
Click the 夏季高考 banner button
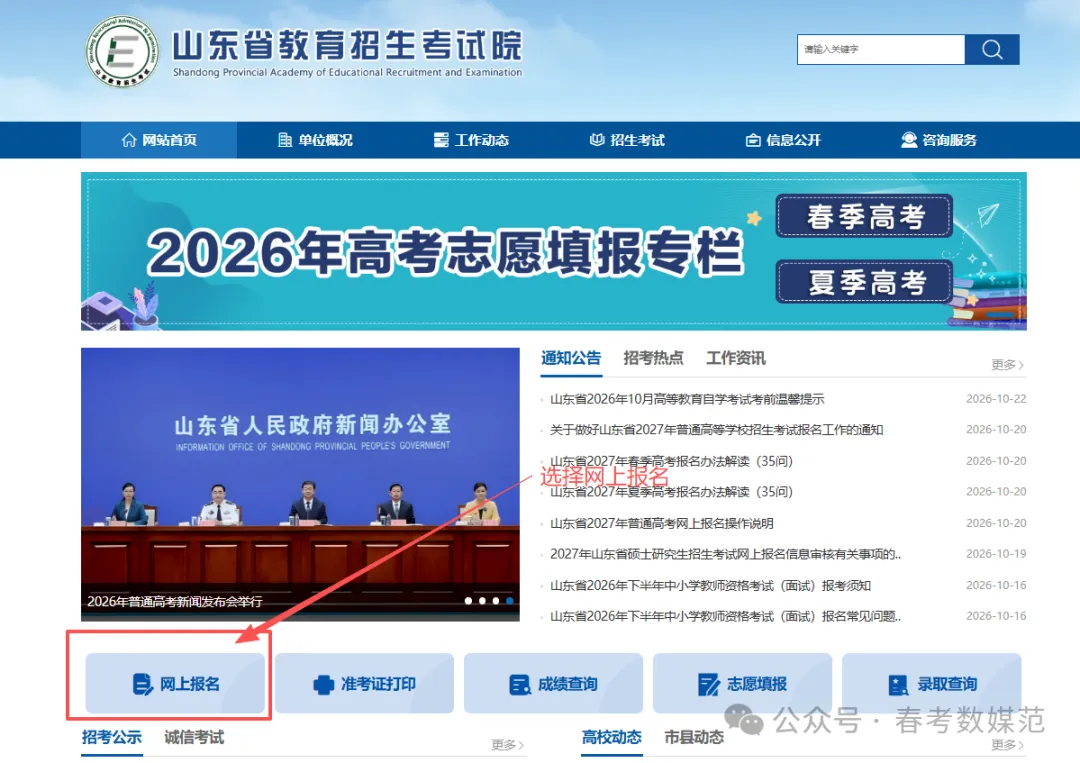[x=864, y=282]
